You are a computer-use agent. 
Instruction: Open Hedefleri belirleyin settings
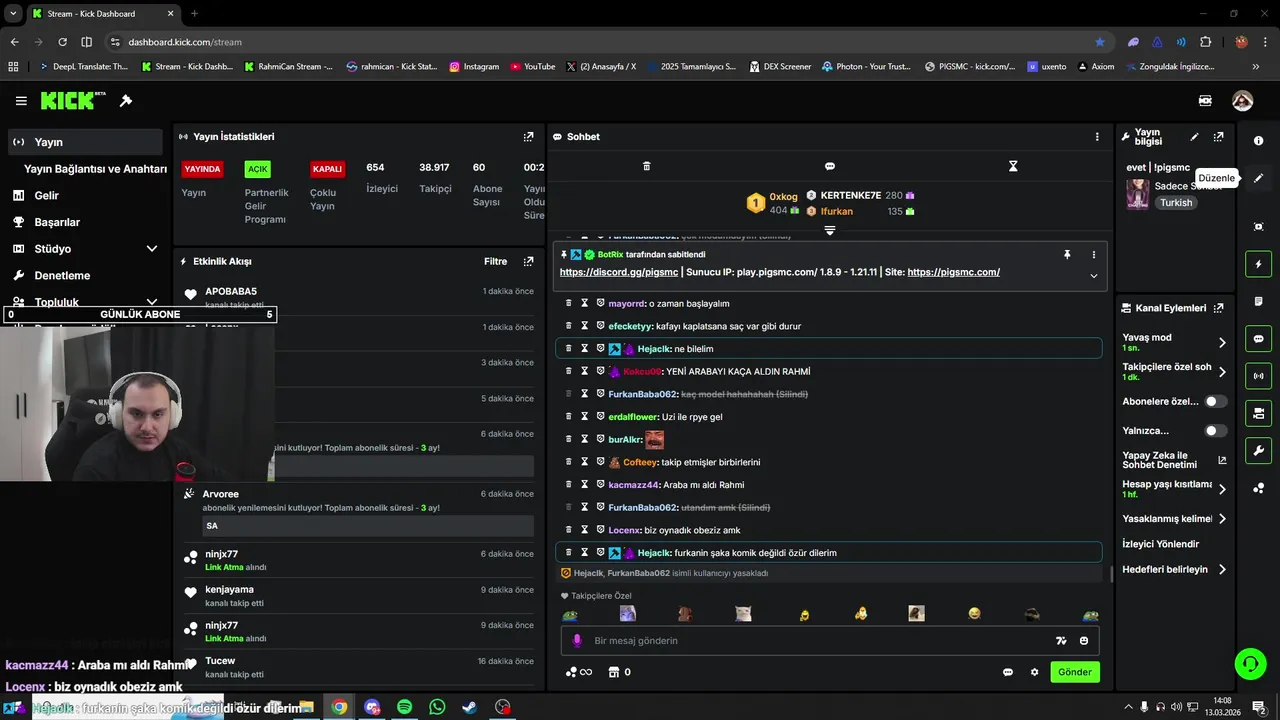pyautogui.click(x=1174, y=570)
